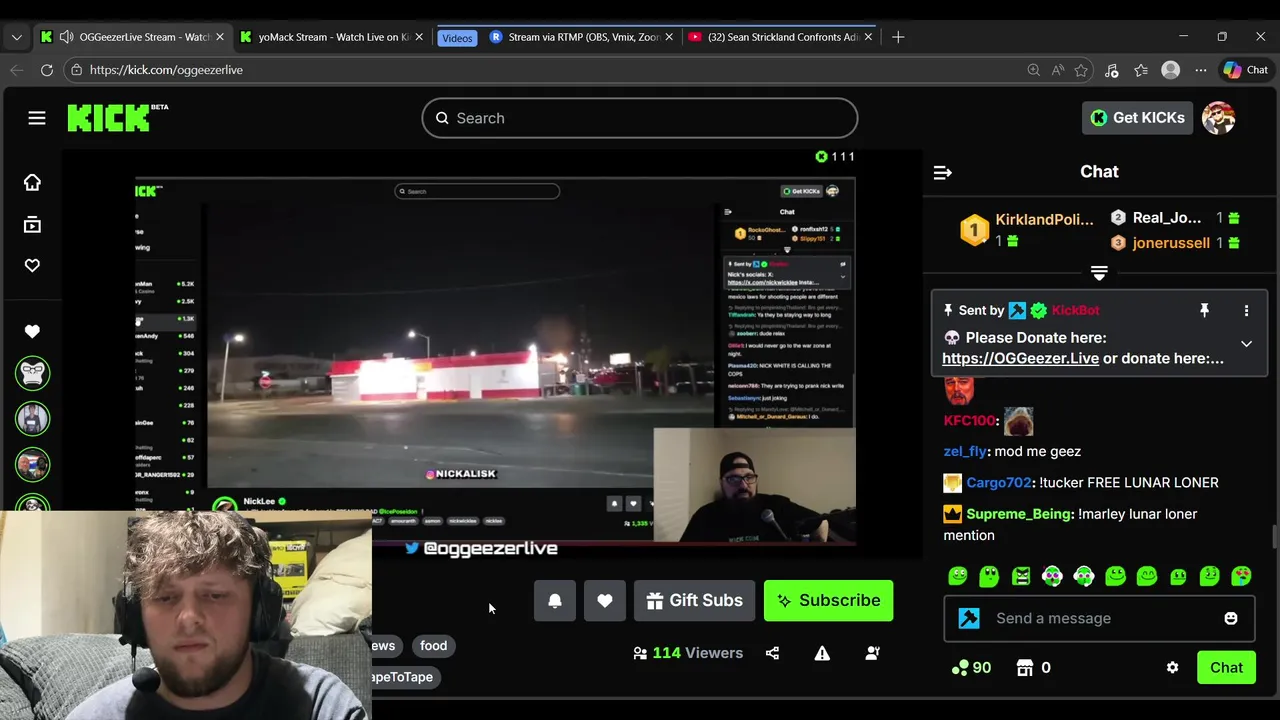Open your profile avatar on the Kick header
Image resolution: width=1280 pixels, height=720 pixels.
pos(1218,118)
